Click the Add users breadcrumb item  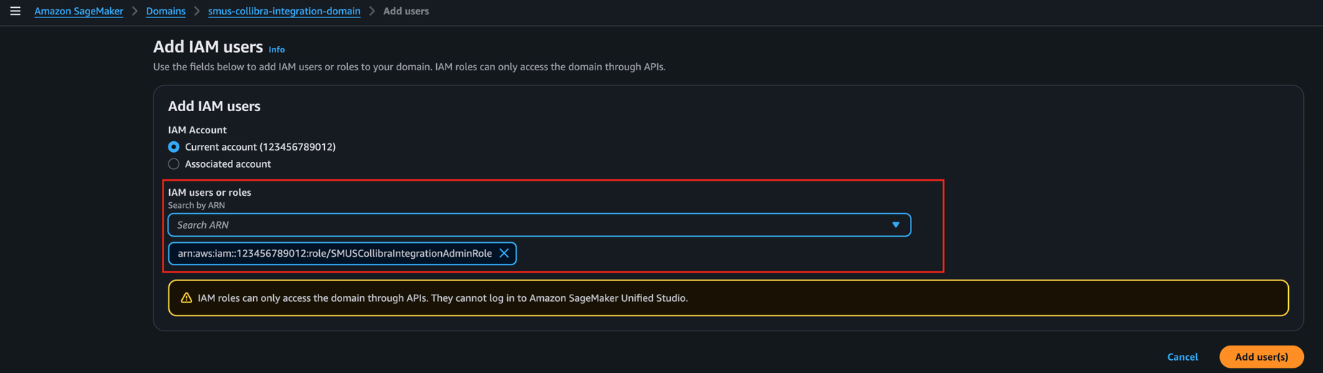coord(407,10)
